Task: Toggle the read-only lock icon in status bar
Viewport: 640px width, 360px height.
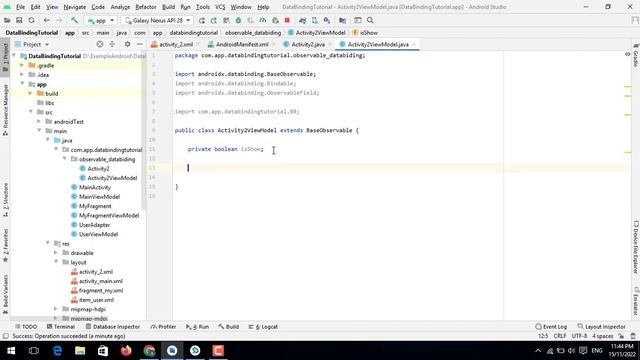Action: click(621, 336)
